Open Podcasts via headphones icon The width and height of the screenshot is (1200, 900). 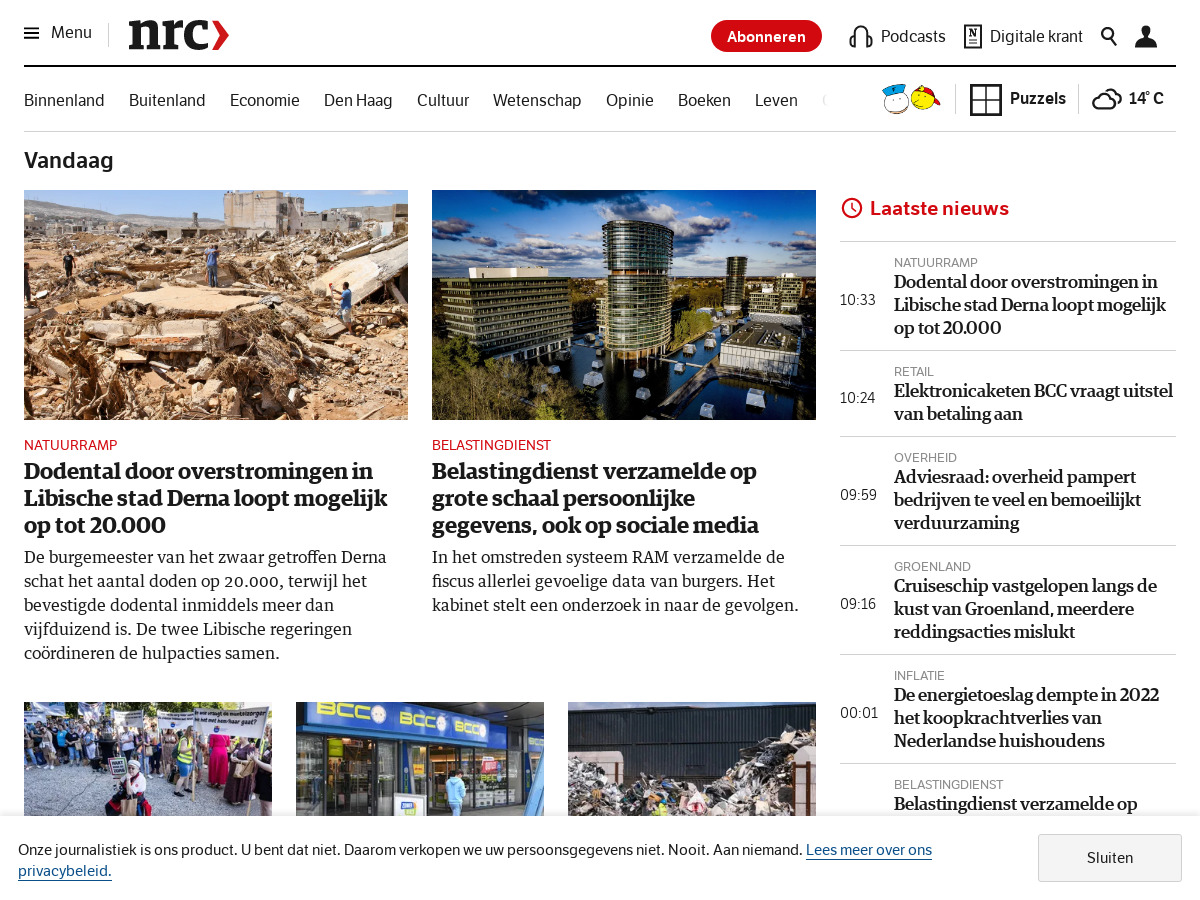(860, 37)
